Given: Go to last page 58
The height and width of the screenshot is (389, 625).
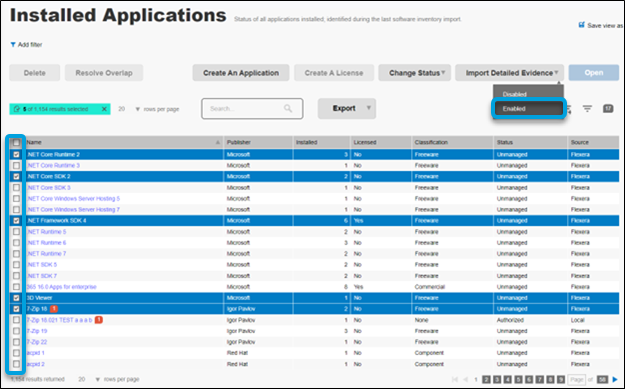Looking at the screenshot, I should 602,379.
